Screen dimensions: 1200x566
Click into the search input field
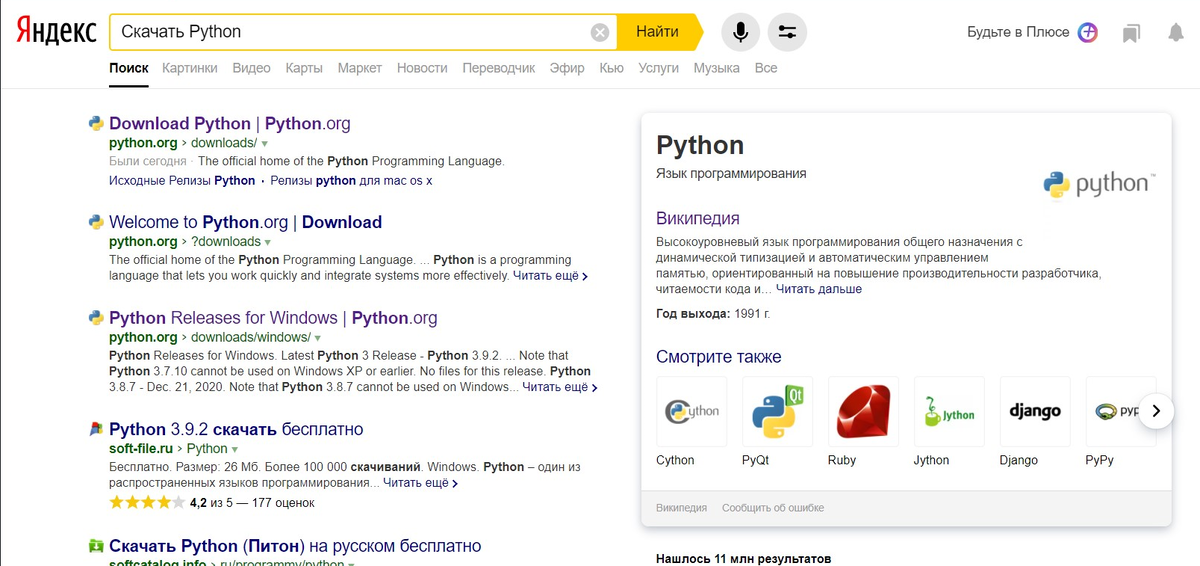click(350, 32)
